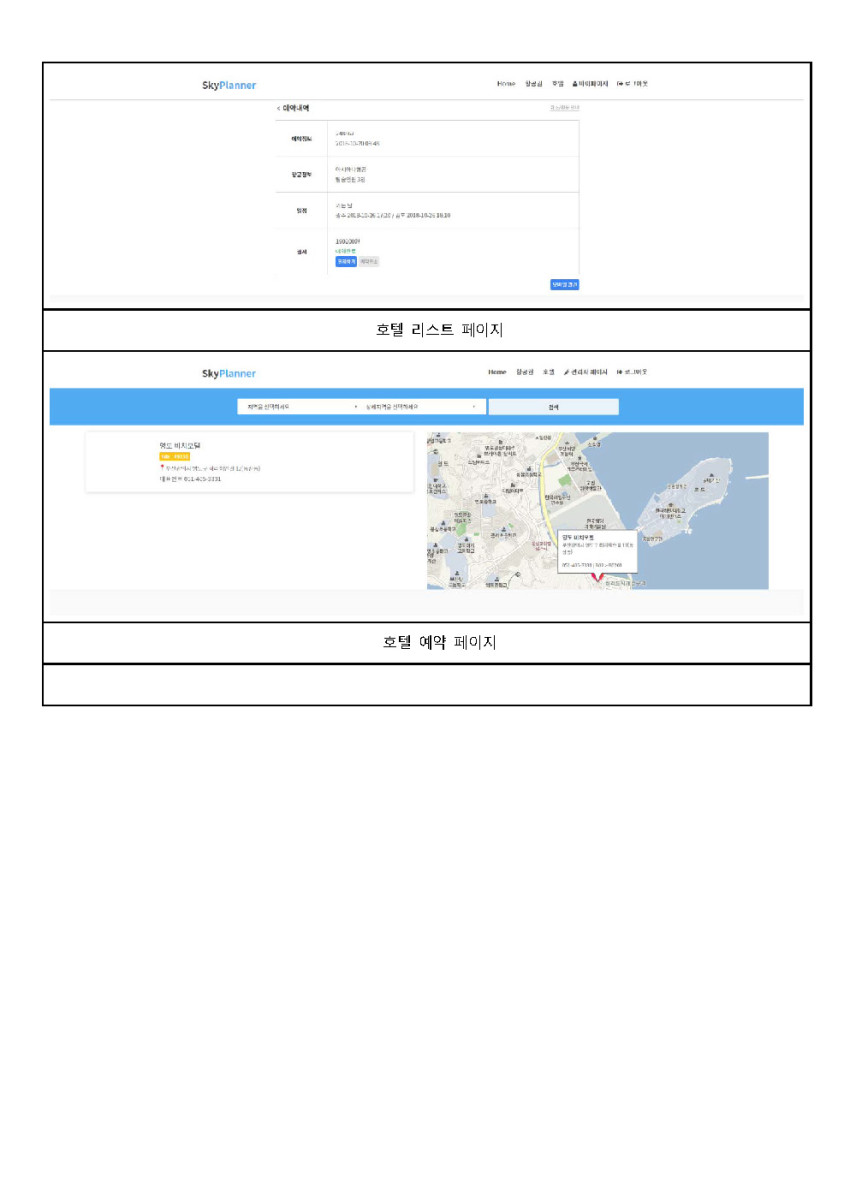
Task: Click the 검색 search button in the blue bar
Action: tap(553, 407)
